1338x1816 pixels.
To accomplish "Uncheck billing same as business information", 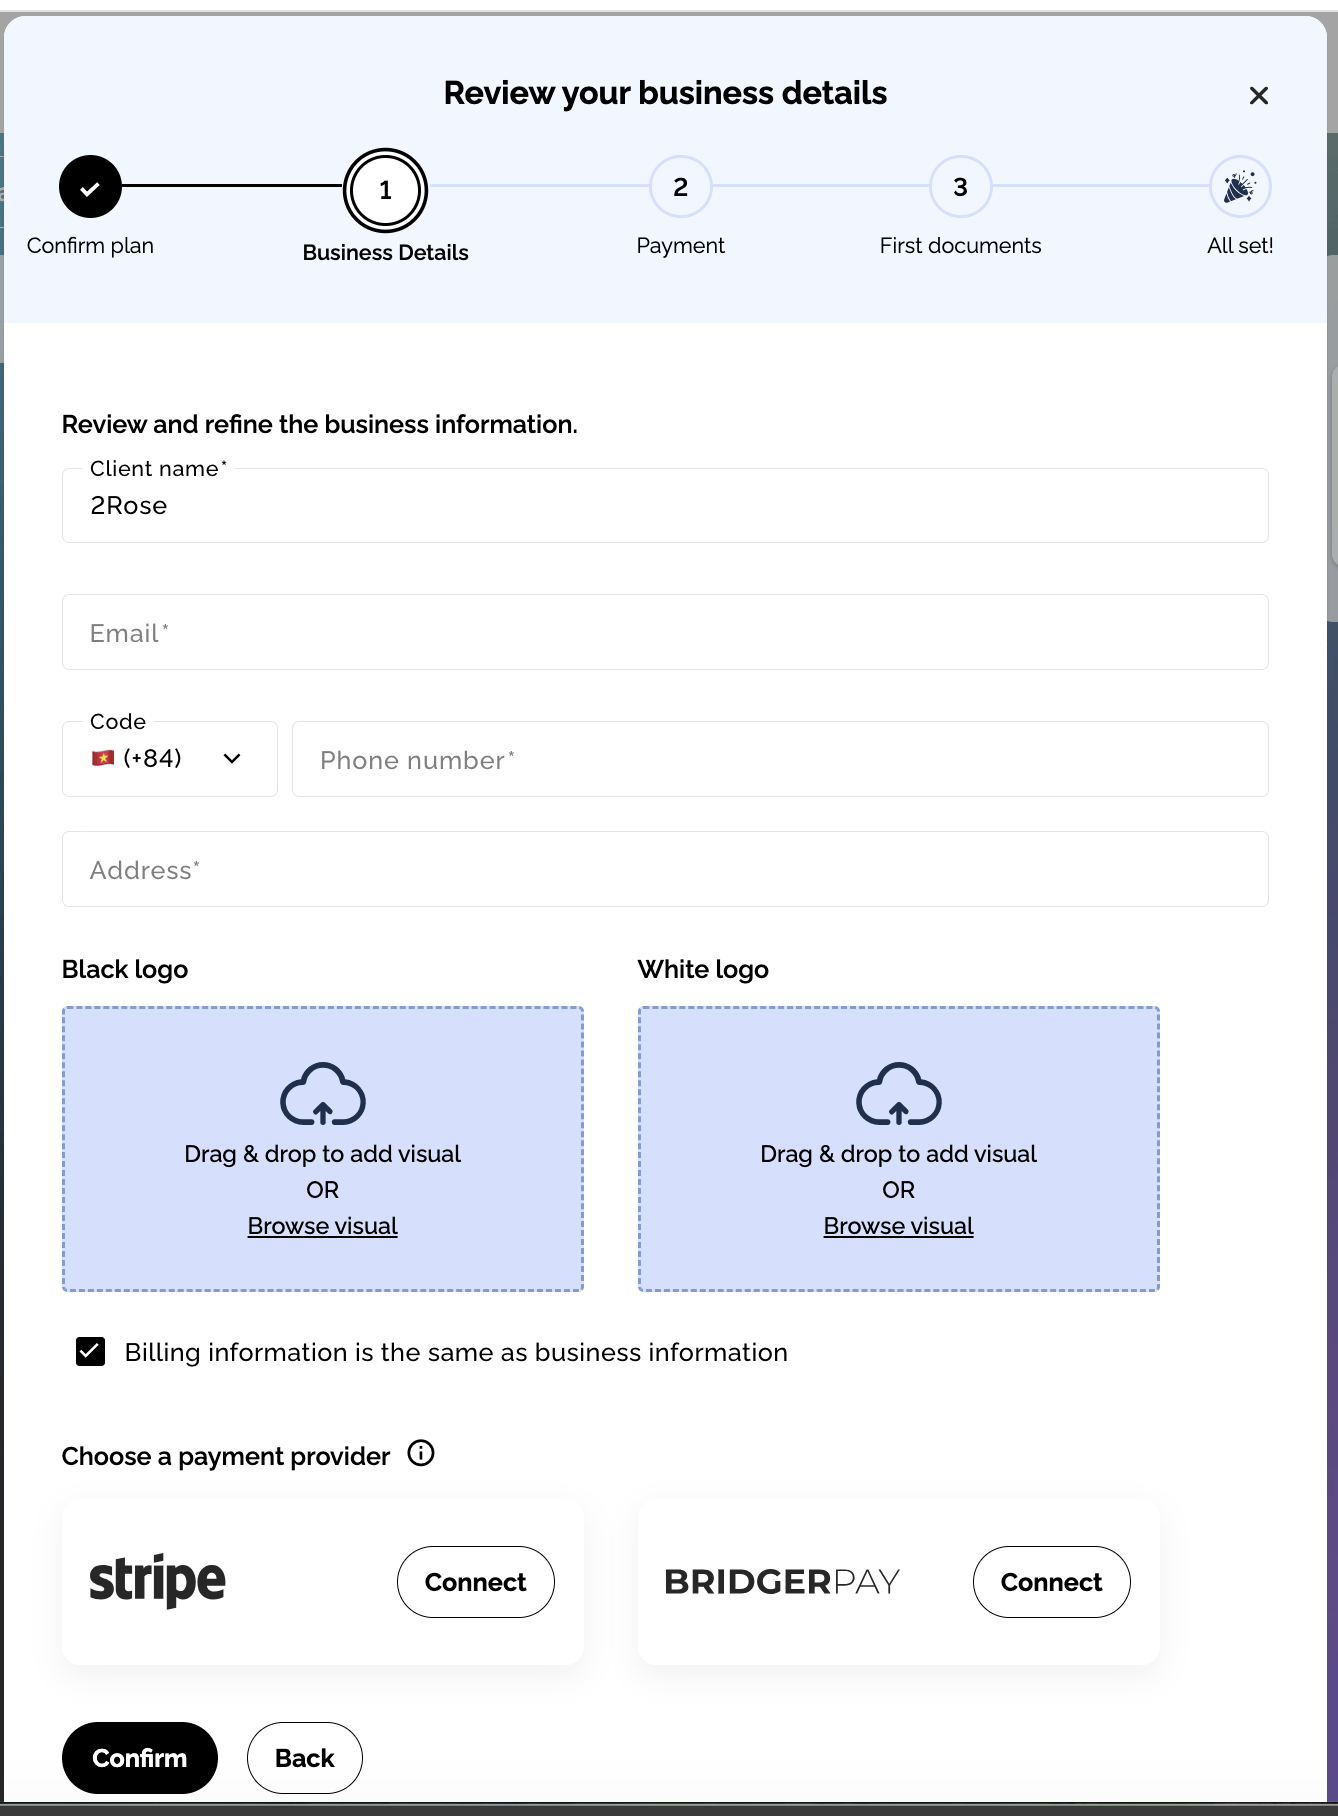I will (91, 1352).
